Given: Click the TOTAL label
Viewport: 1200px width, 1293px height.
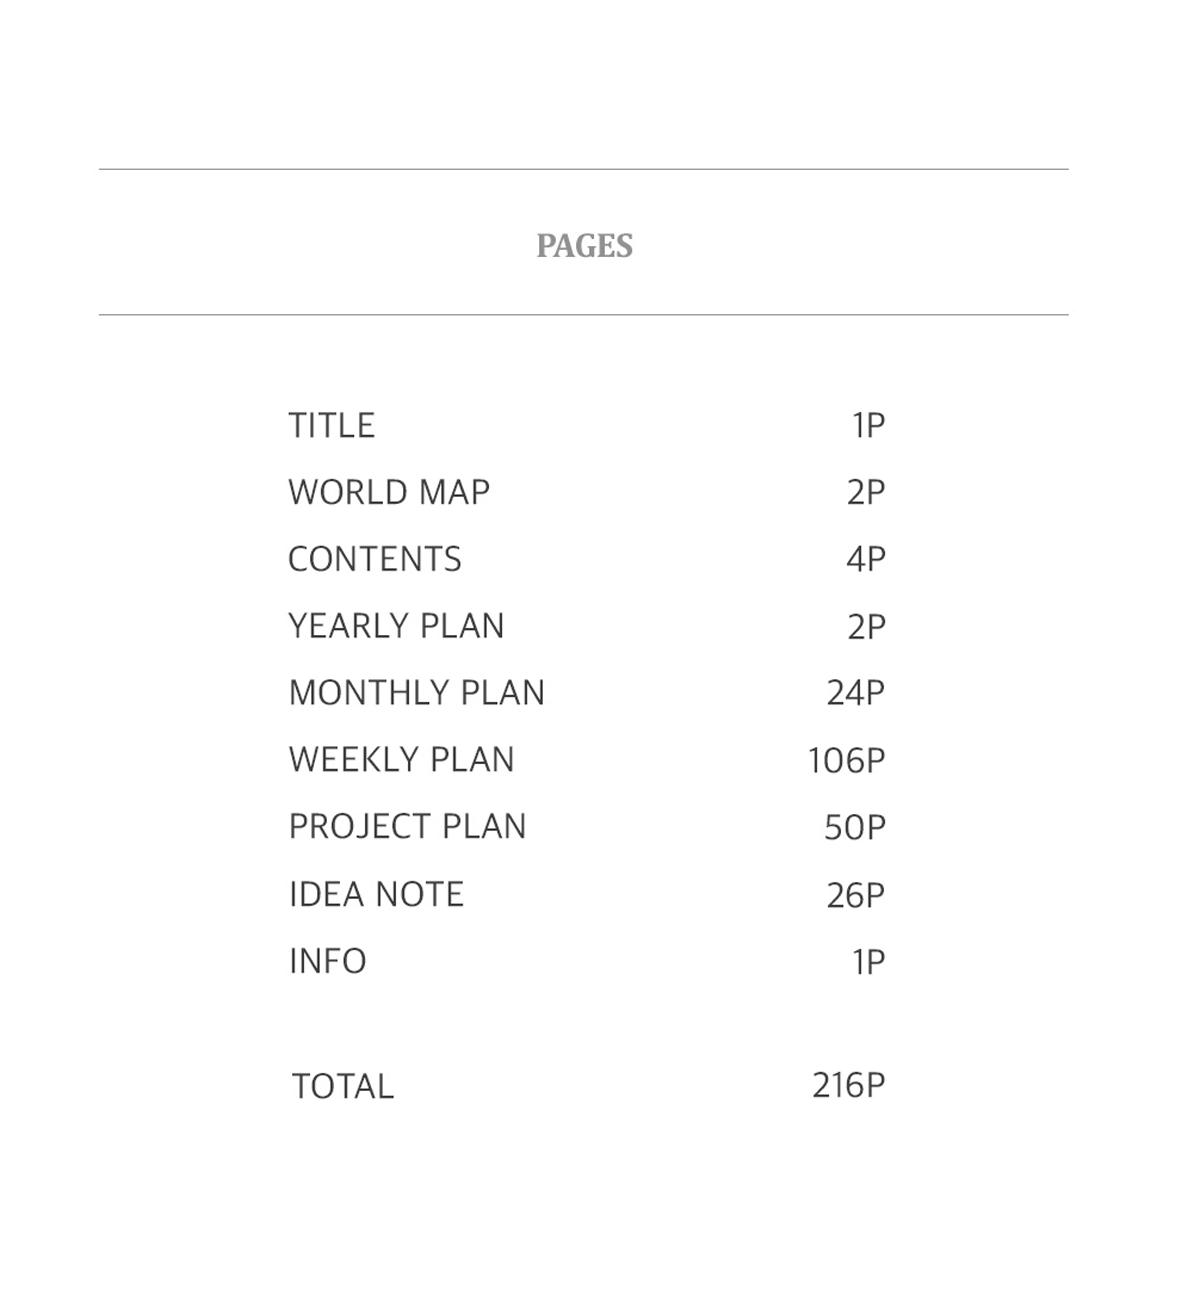Looking at the screenshot, I should pyautogui.click(x=342, y=1086).
